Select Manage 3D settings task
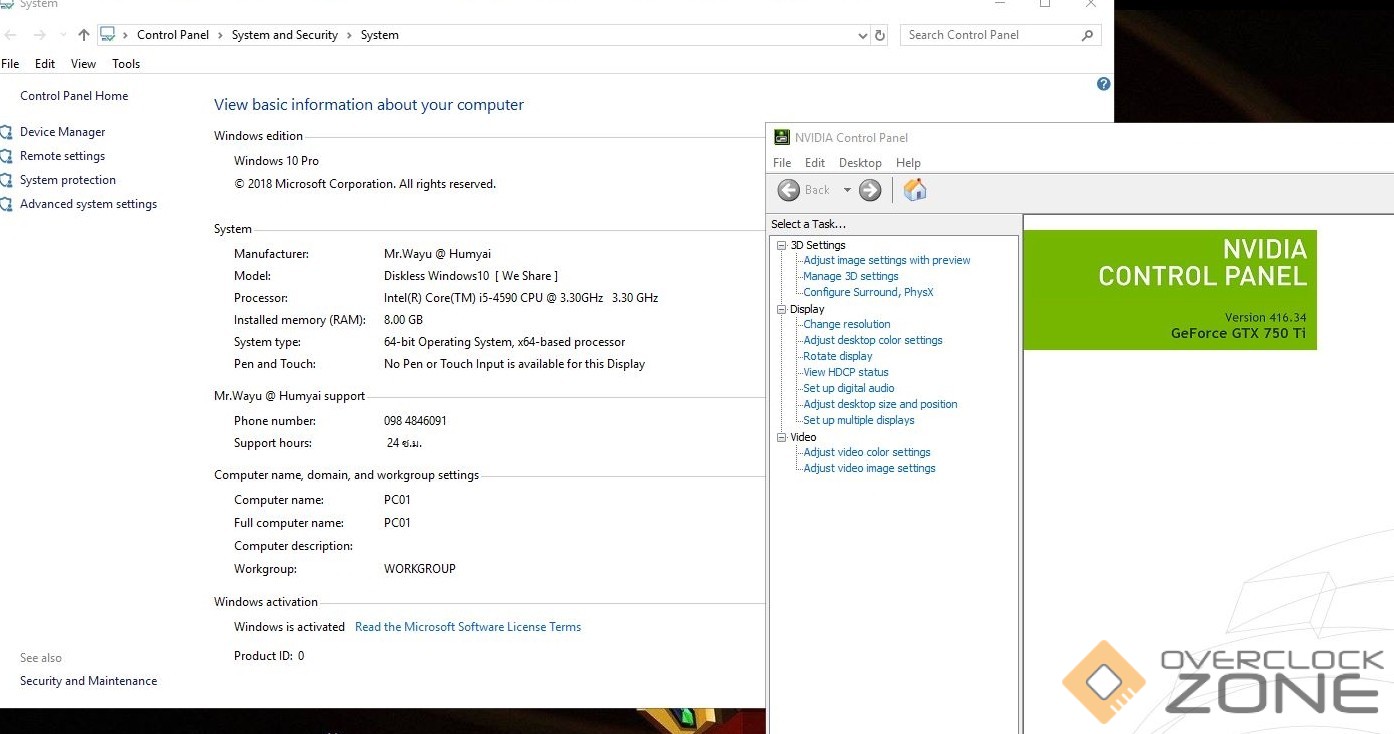 (x=850, y=276)
